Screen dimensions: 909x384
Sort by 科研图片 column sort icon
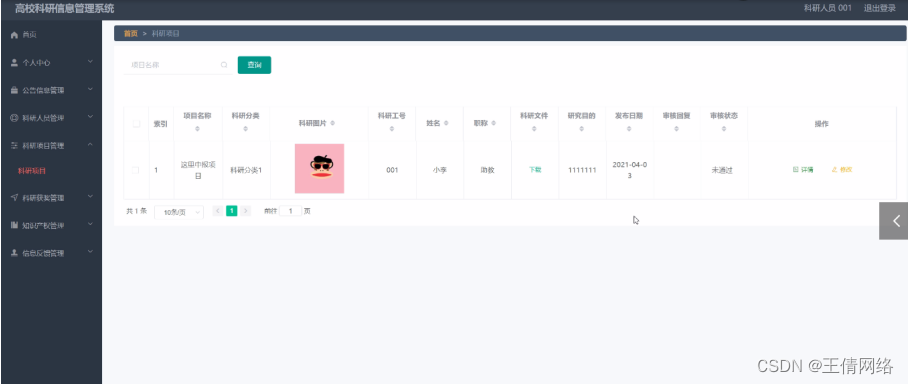(x=333, y=124)
